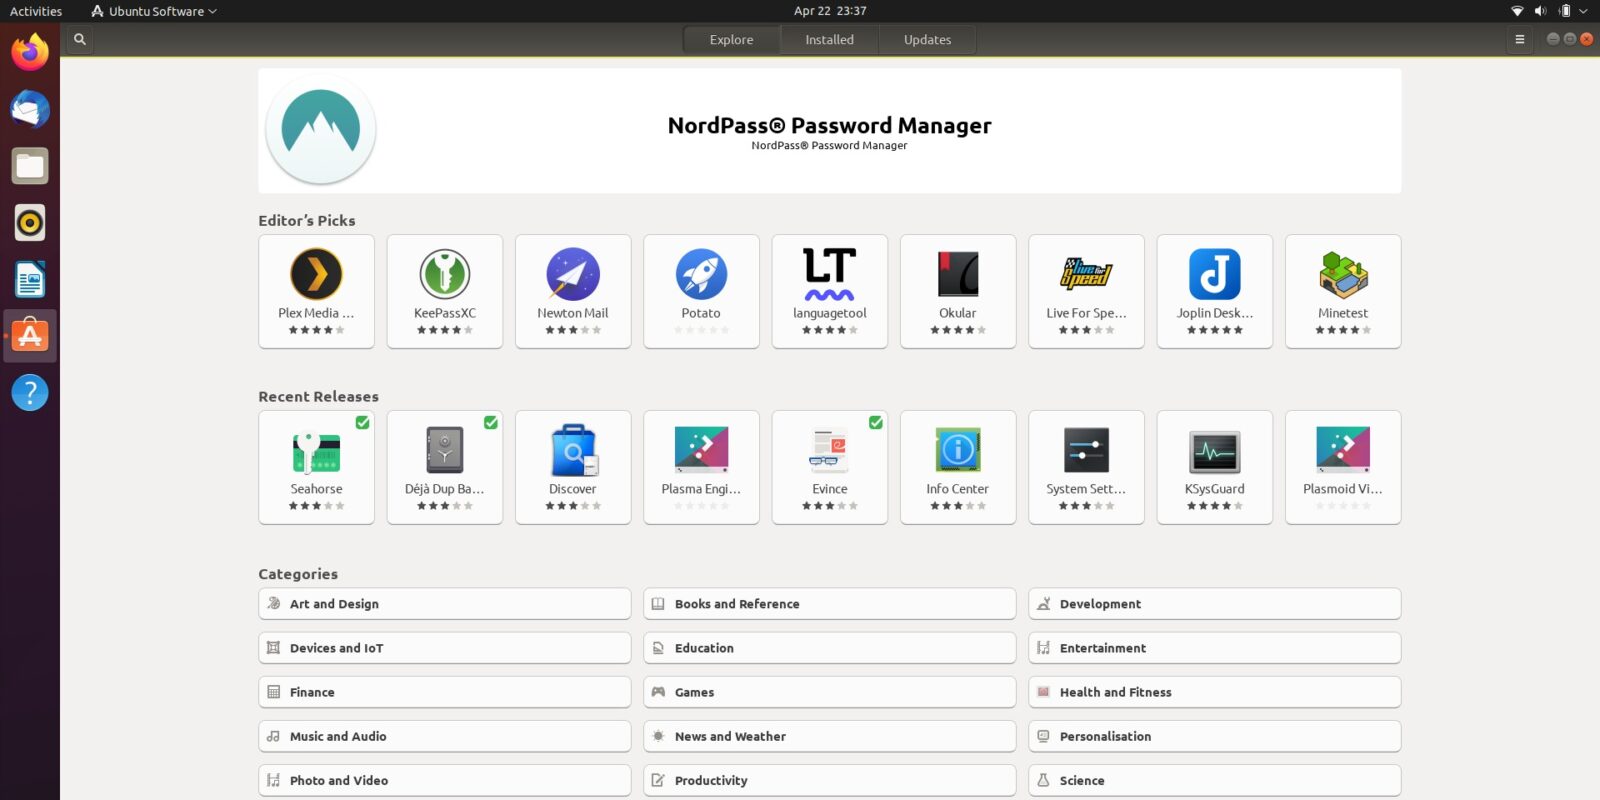Browse the Development category
The height and width of the screenshot is (800, 1600).
point(1214,604)
